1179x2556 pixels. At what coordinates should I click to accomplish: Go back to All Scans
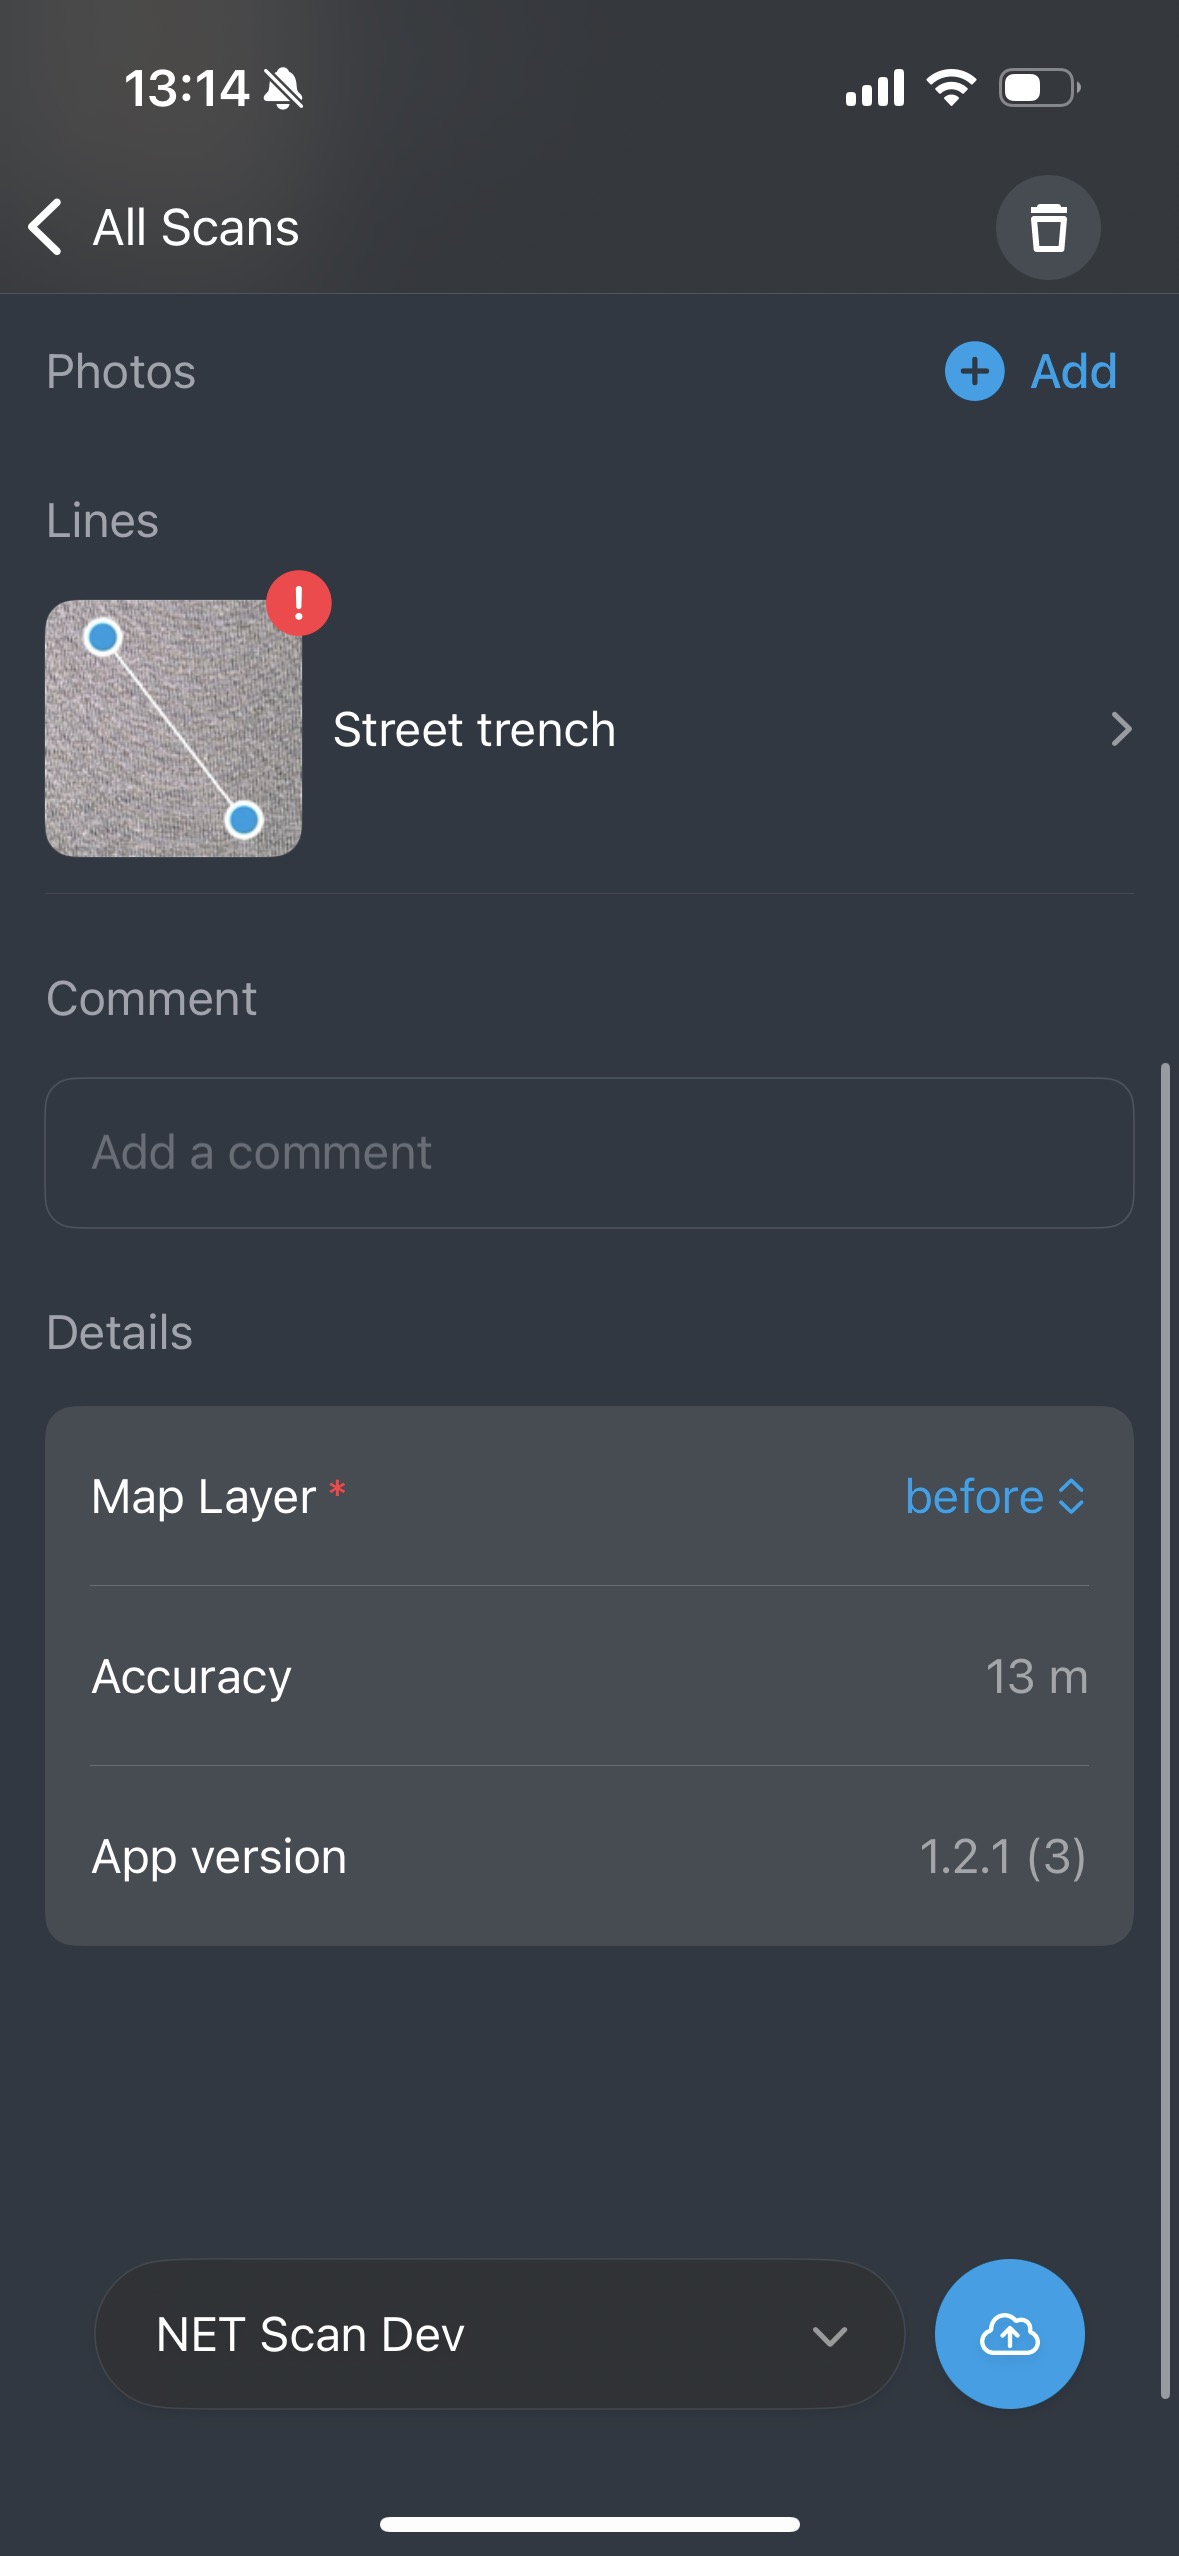click(196, 228)
